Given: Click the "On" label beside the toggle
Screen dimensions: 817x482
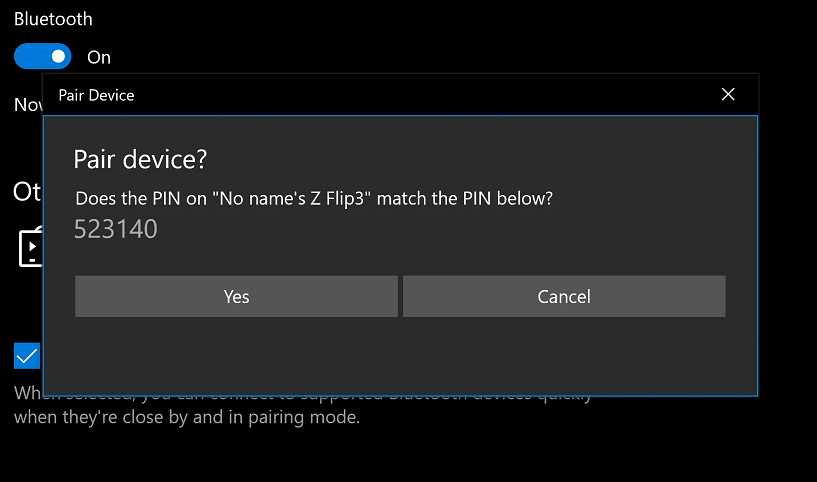Looking at the screenshot, I should 99,57.
